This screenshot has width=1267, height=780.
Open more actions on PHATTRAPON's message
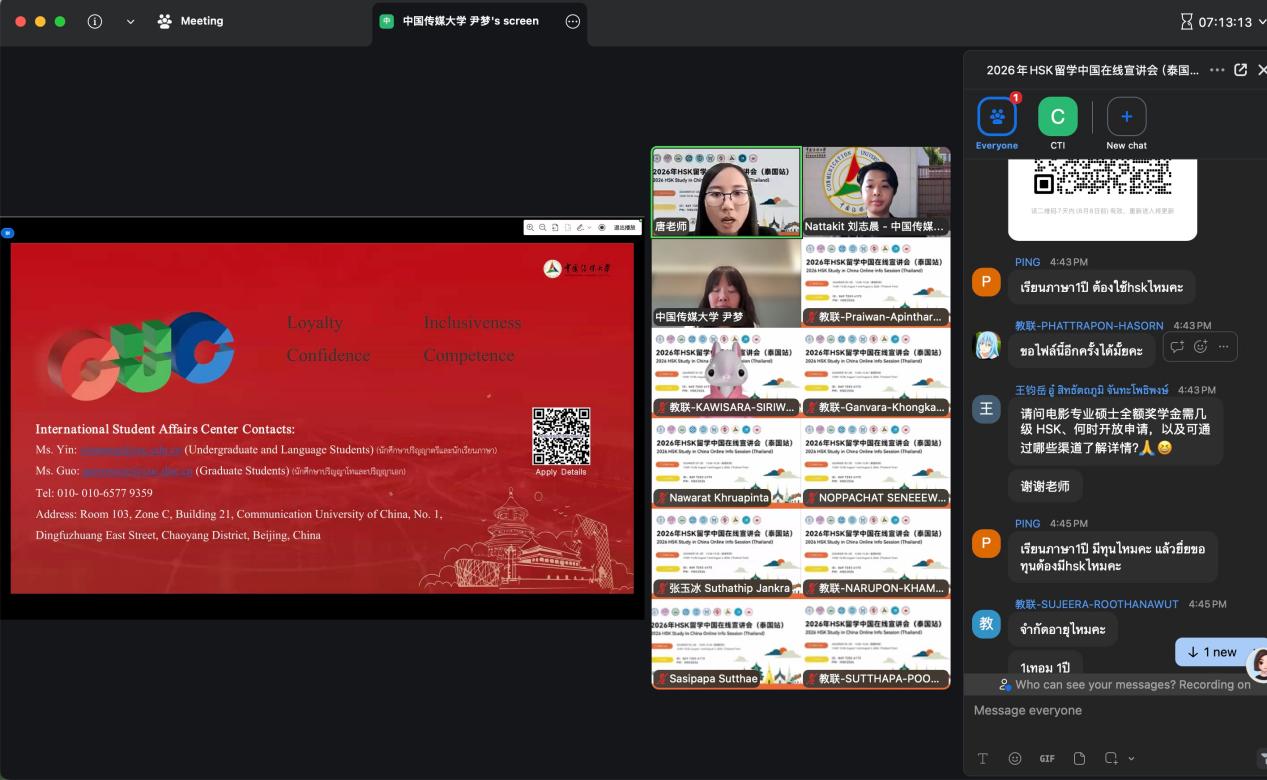[1224, 346]
